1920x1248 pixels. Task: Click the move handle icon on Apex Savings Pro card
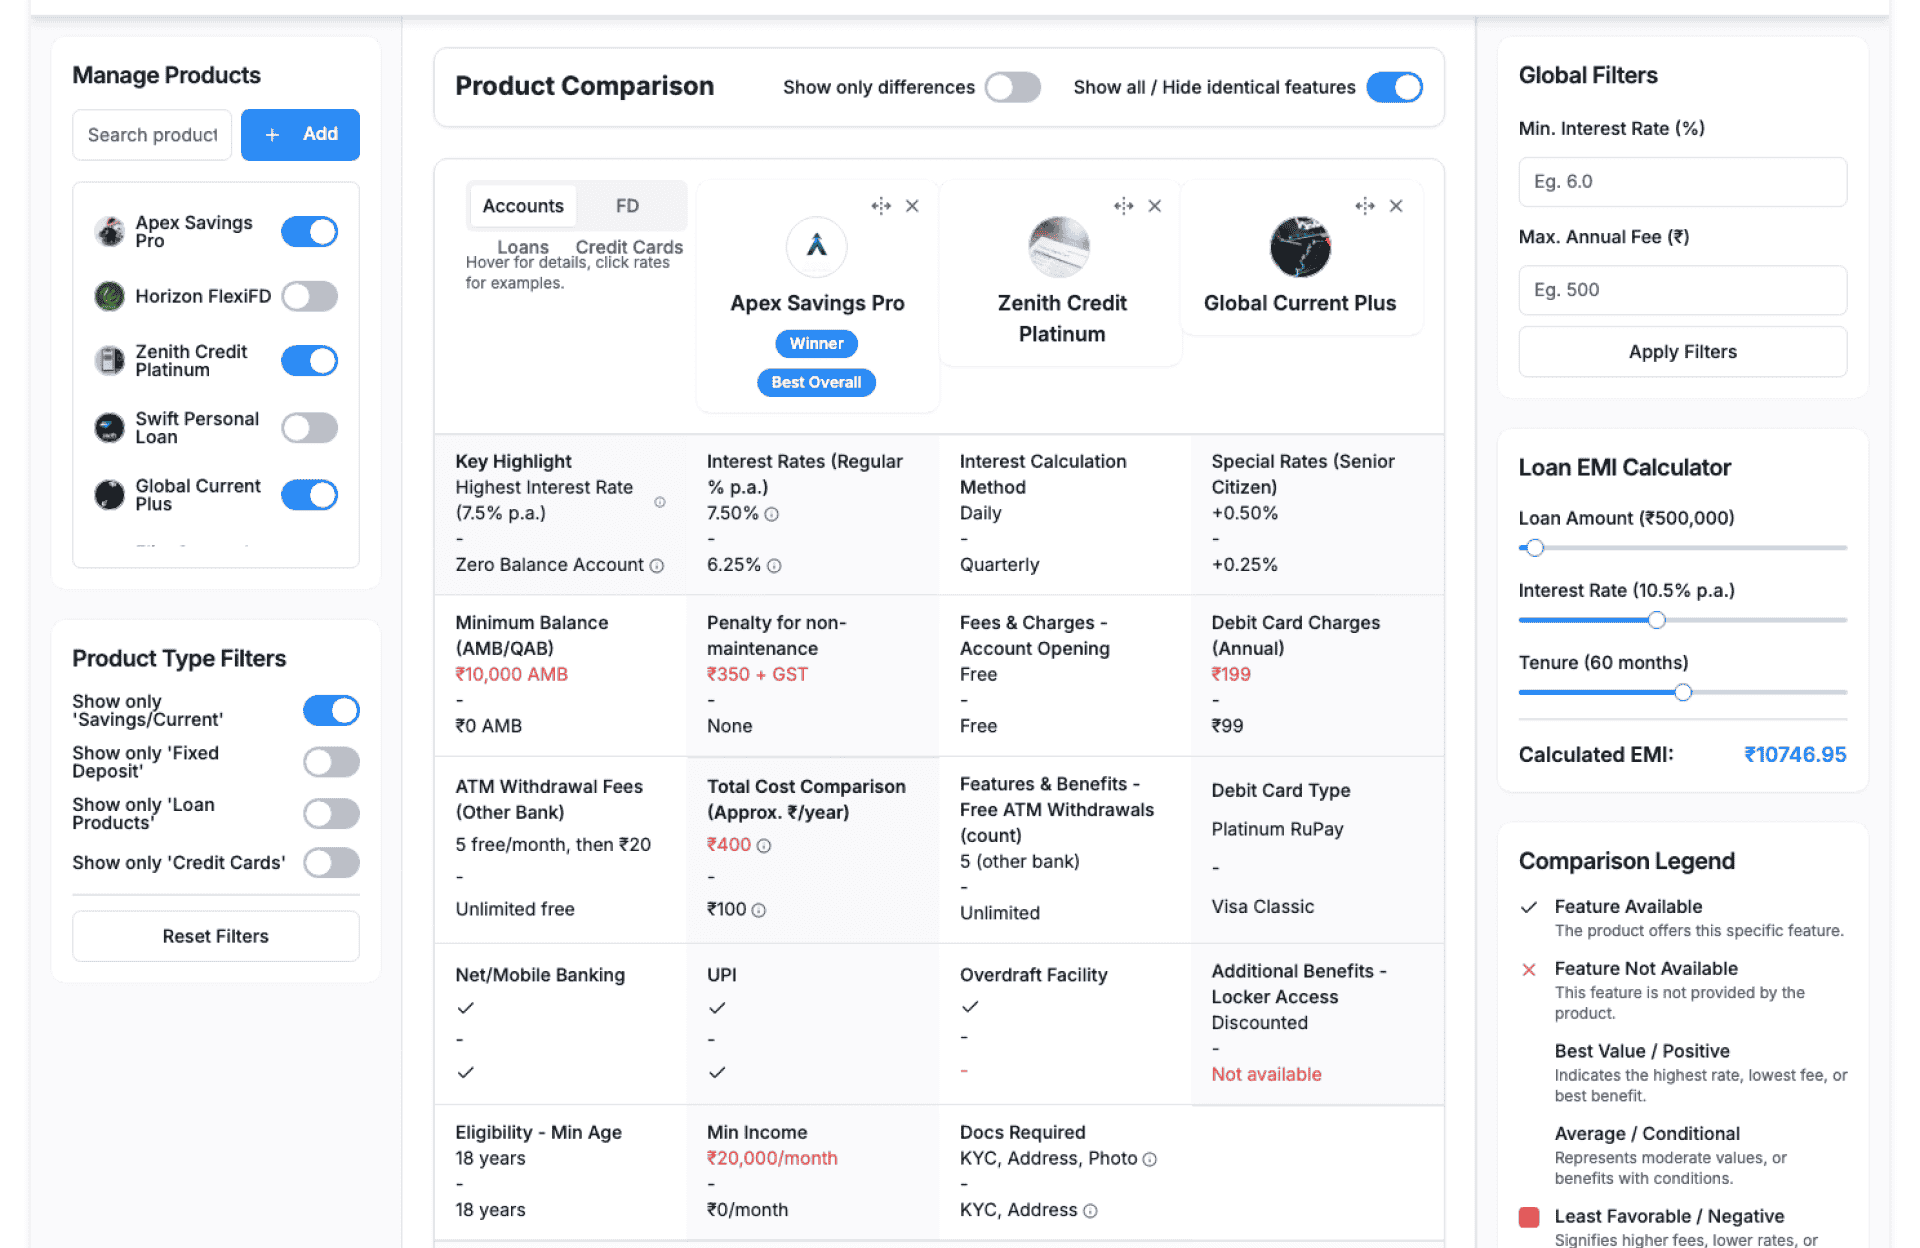(x=880, y=206)
